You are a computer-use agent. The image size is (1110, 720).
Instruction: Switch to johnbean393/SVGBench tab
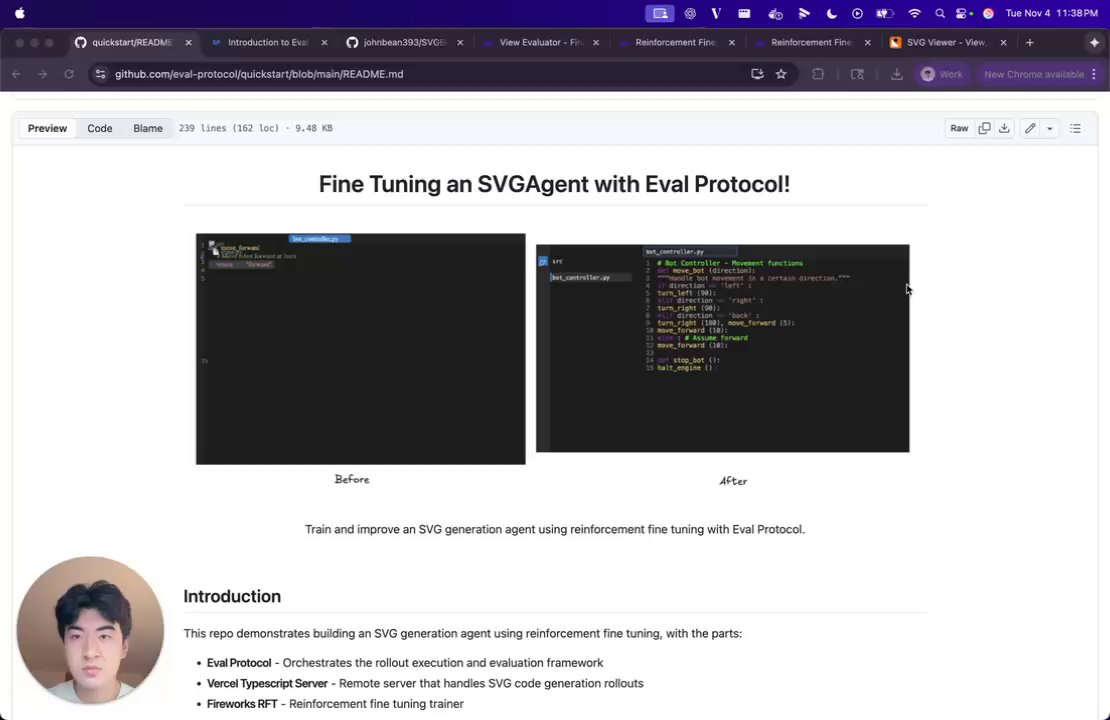click(x=404, y=42)
